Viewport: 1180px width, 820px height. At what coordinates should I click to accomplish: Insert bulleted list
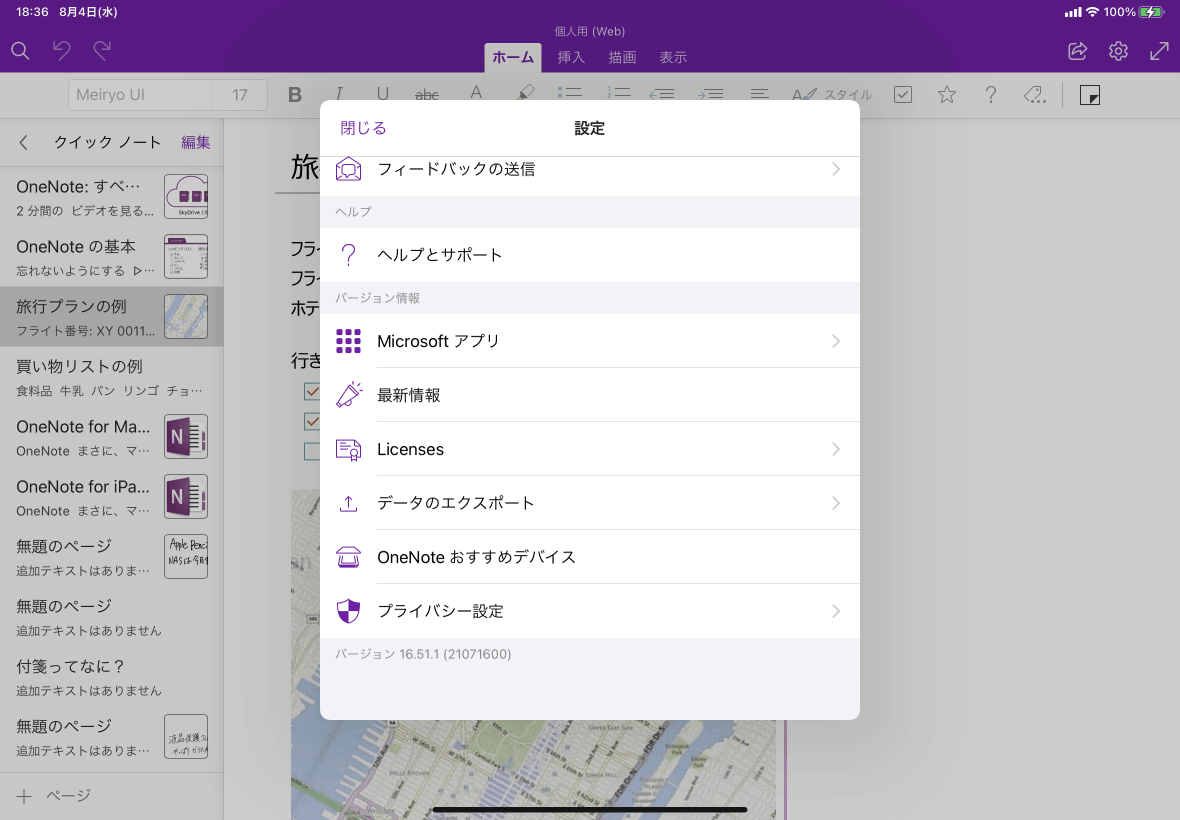coord(570,93)
